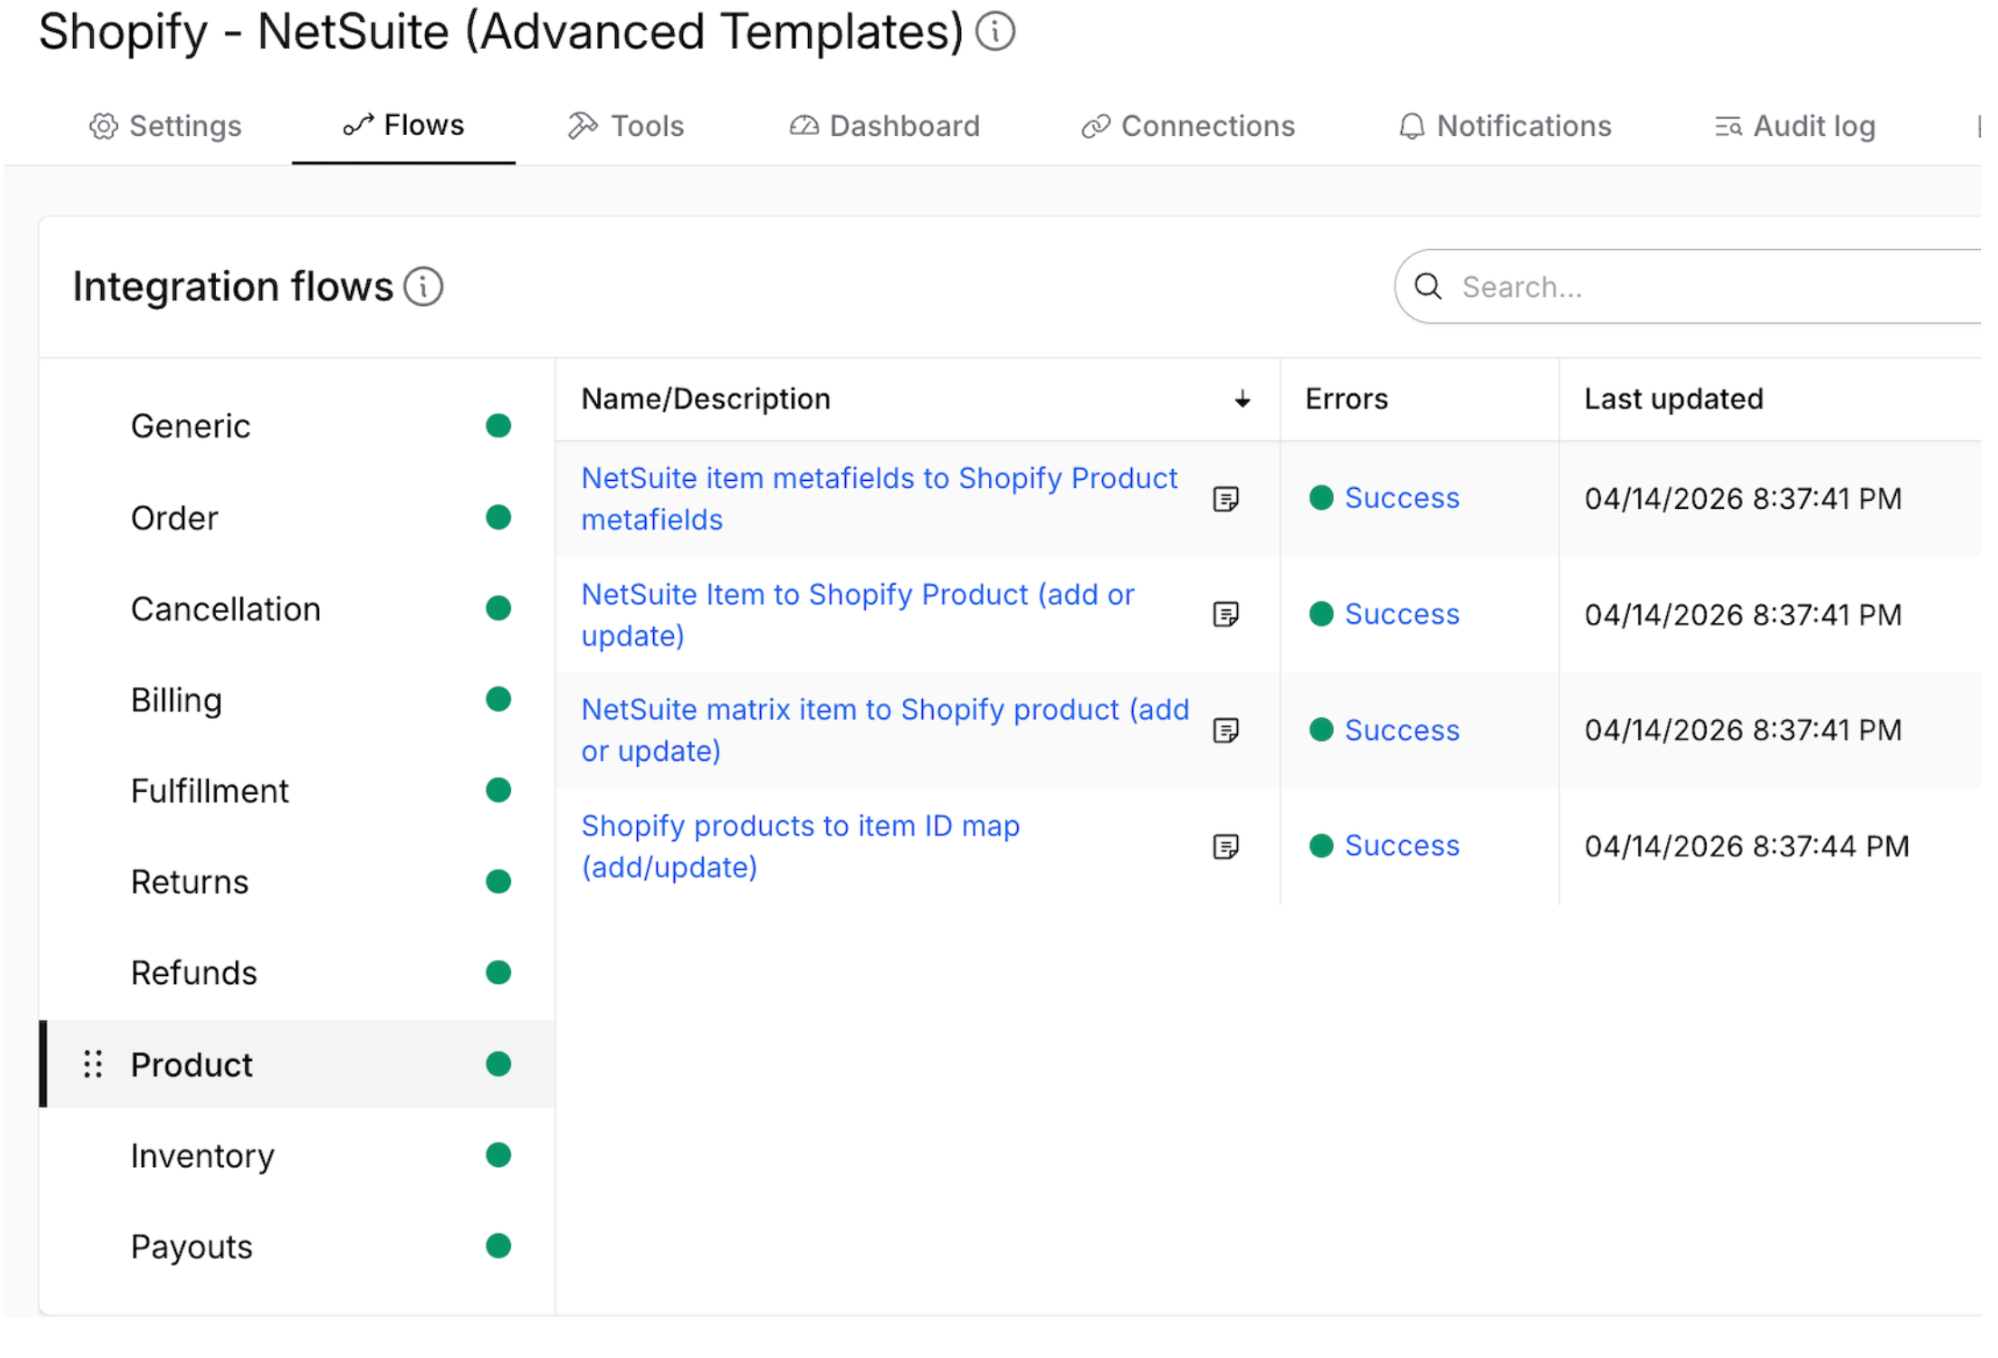Click the green status dot for Generic
This screenshot has width=1998, height=1358.
click(498, 426)
